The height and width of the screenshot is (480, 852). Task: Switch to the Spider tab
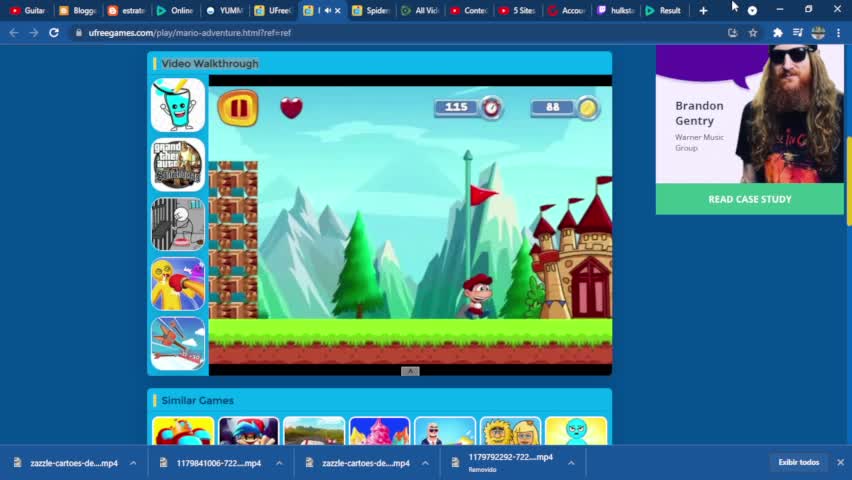pyautogui.click(x=371, y=10)
